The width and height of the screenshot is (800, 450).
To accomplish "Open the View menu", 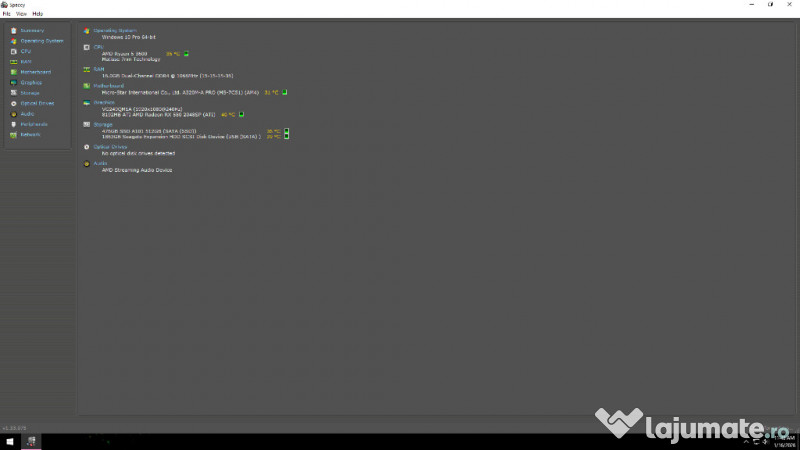I will pyautogui.click(x=21, y=14).
